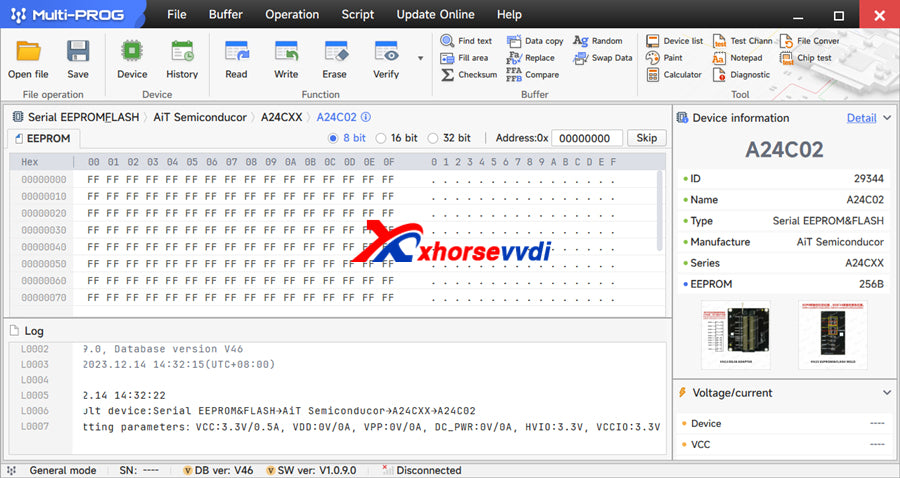Click Serial EEPROMFLASH breadcrumb
900x478 pixels.
(83, 117)
